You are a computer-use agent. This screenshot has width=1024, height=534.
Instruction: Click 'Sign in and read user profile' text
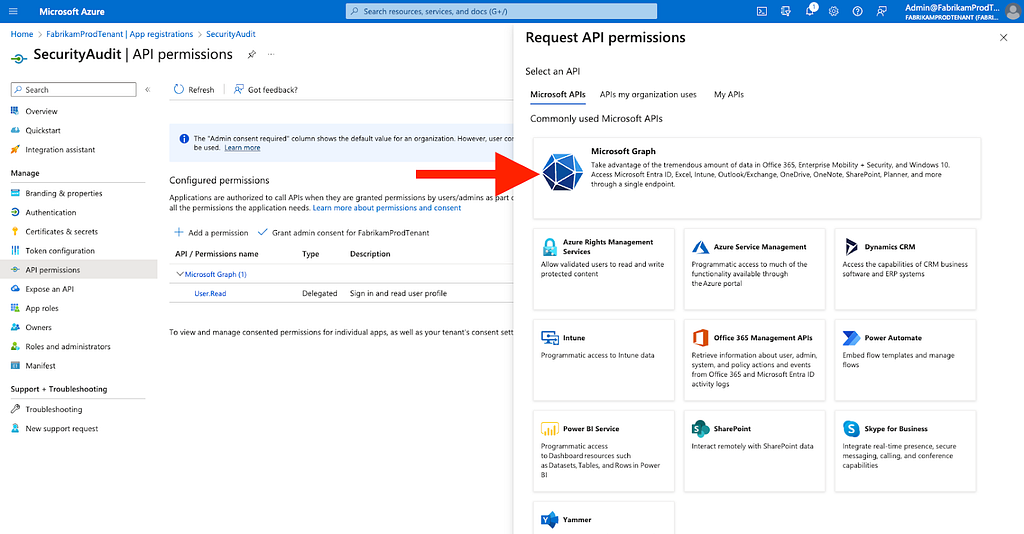tap(398, 294)
